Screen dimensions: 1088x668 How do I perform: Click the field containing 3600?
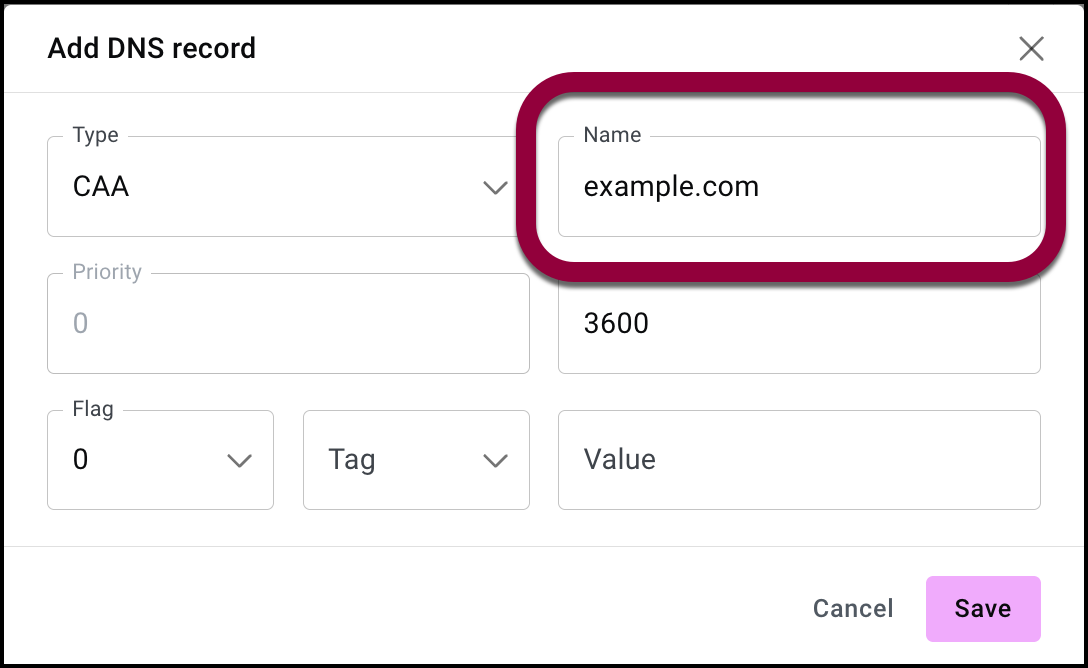click(798, 324)
